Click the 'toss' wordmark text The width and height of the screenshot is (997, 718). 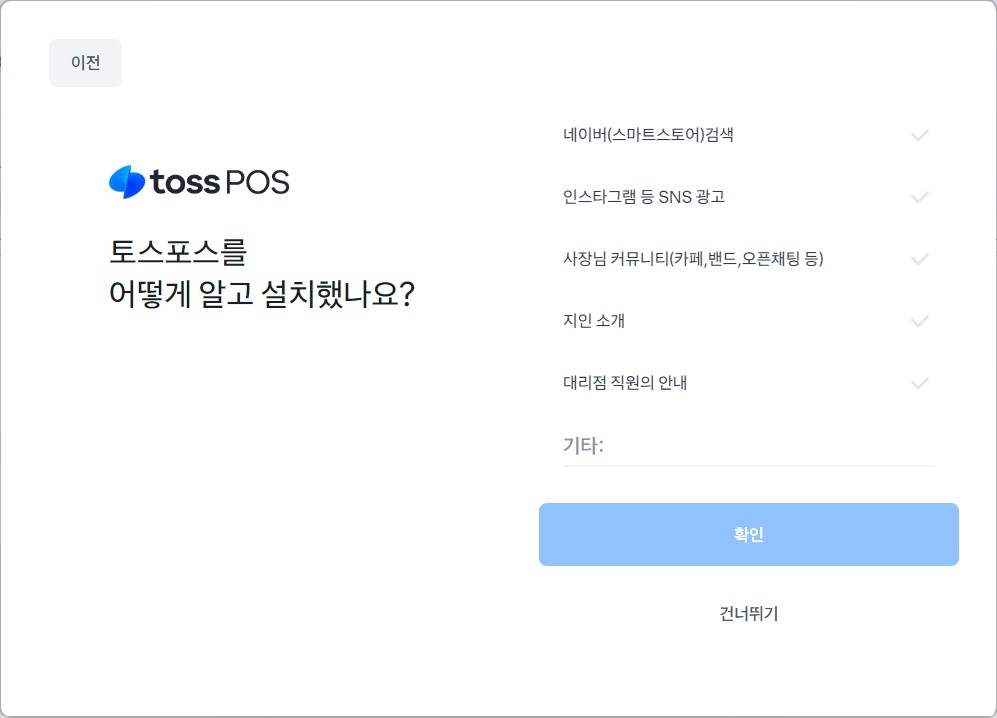pos(186,182)
